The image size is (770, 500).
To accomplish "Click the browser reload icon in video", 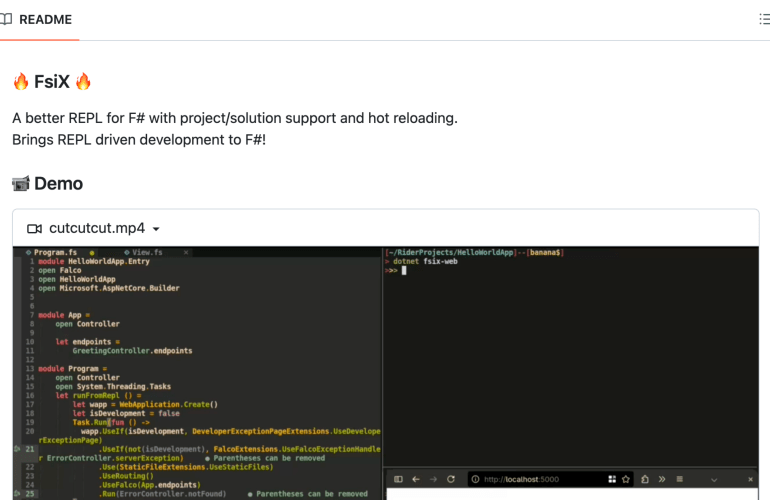I will tap(451, 480).
